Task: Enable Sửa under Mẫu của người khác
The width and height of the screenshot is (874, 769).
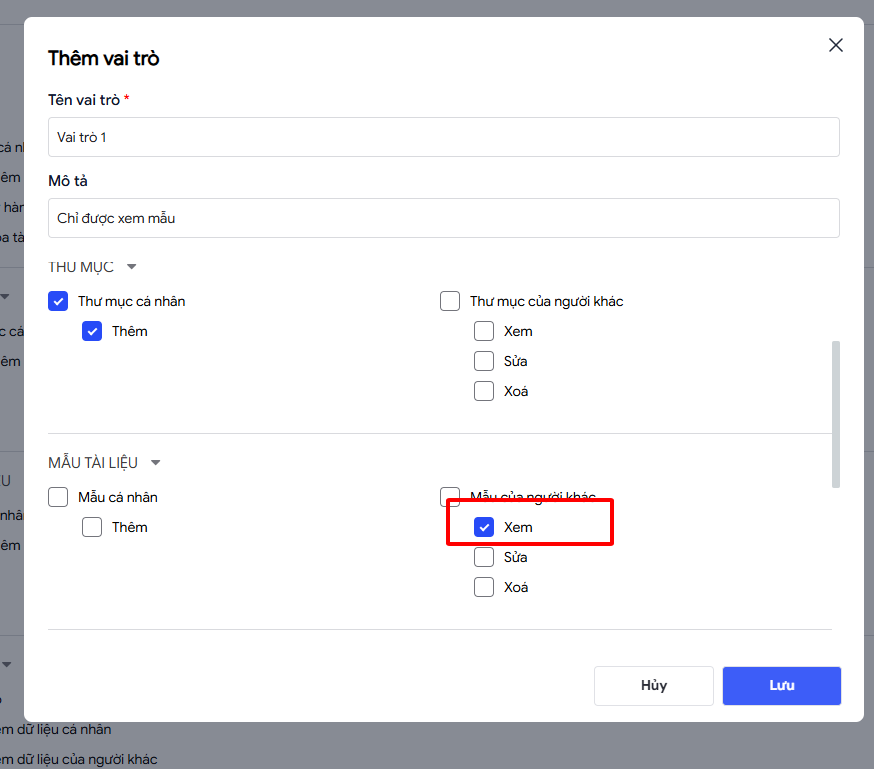Action: [x=484, y=557]
